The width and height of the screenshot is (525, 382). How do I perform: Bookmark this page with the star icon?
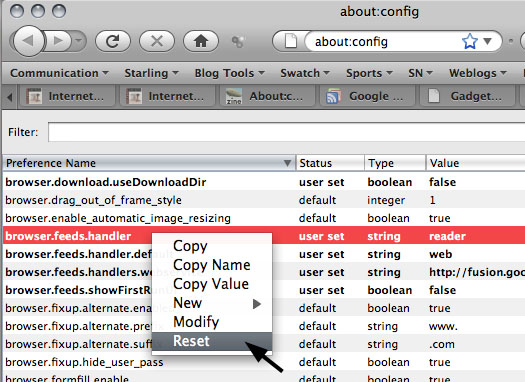(469, 41)
